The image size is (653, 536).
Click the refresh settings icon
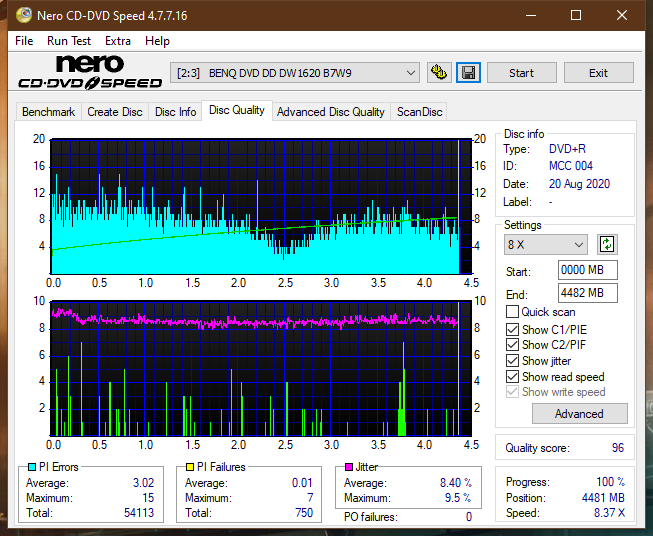(607, 244)
